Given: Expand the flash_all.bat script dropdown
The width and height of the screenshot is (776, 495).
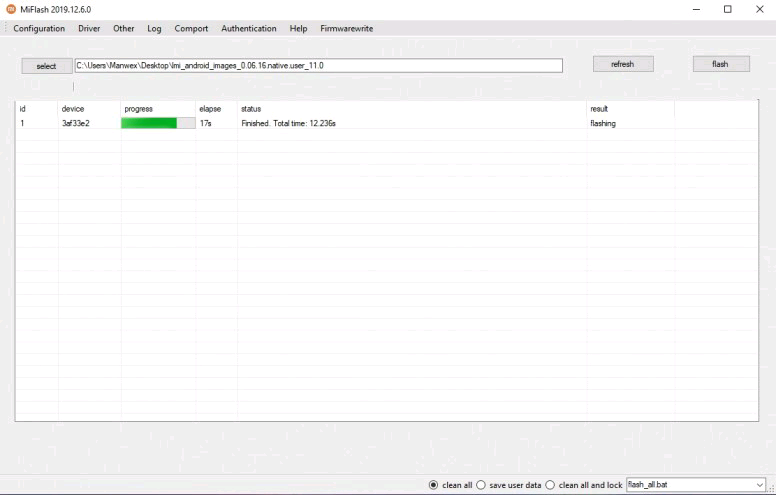Looking at the screenshot, I should tap(758, 485).
